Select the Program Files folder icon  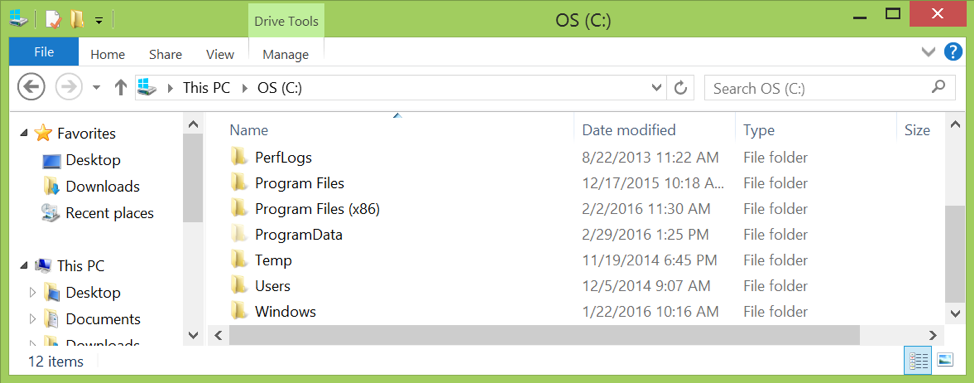[x=239, y=183]
